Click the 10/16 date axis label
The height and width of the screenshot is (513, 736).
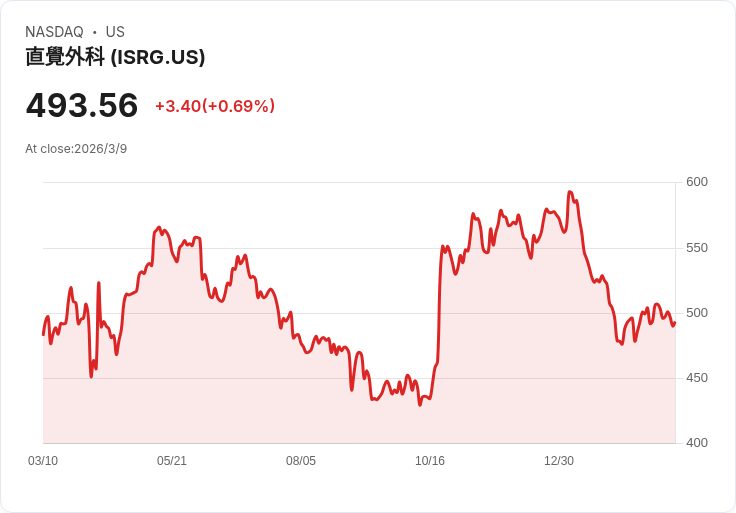click(x=430, y=460)
